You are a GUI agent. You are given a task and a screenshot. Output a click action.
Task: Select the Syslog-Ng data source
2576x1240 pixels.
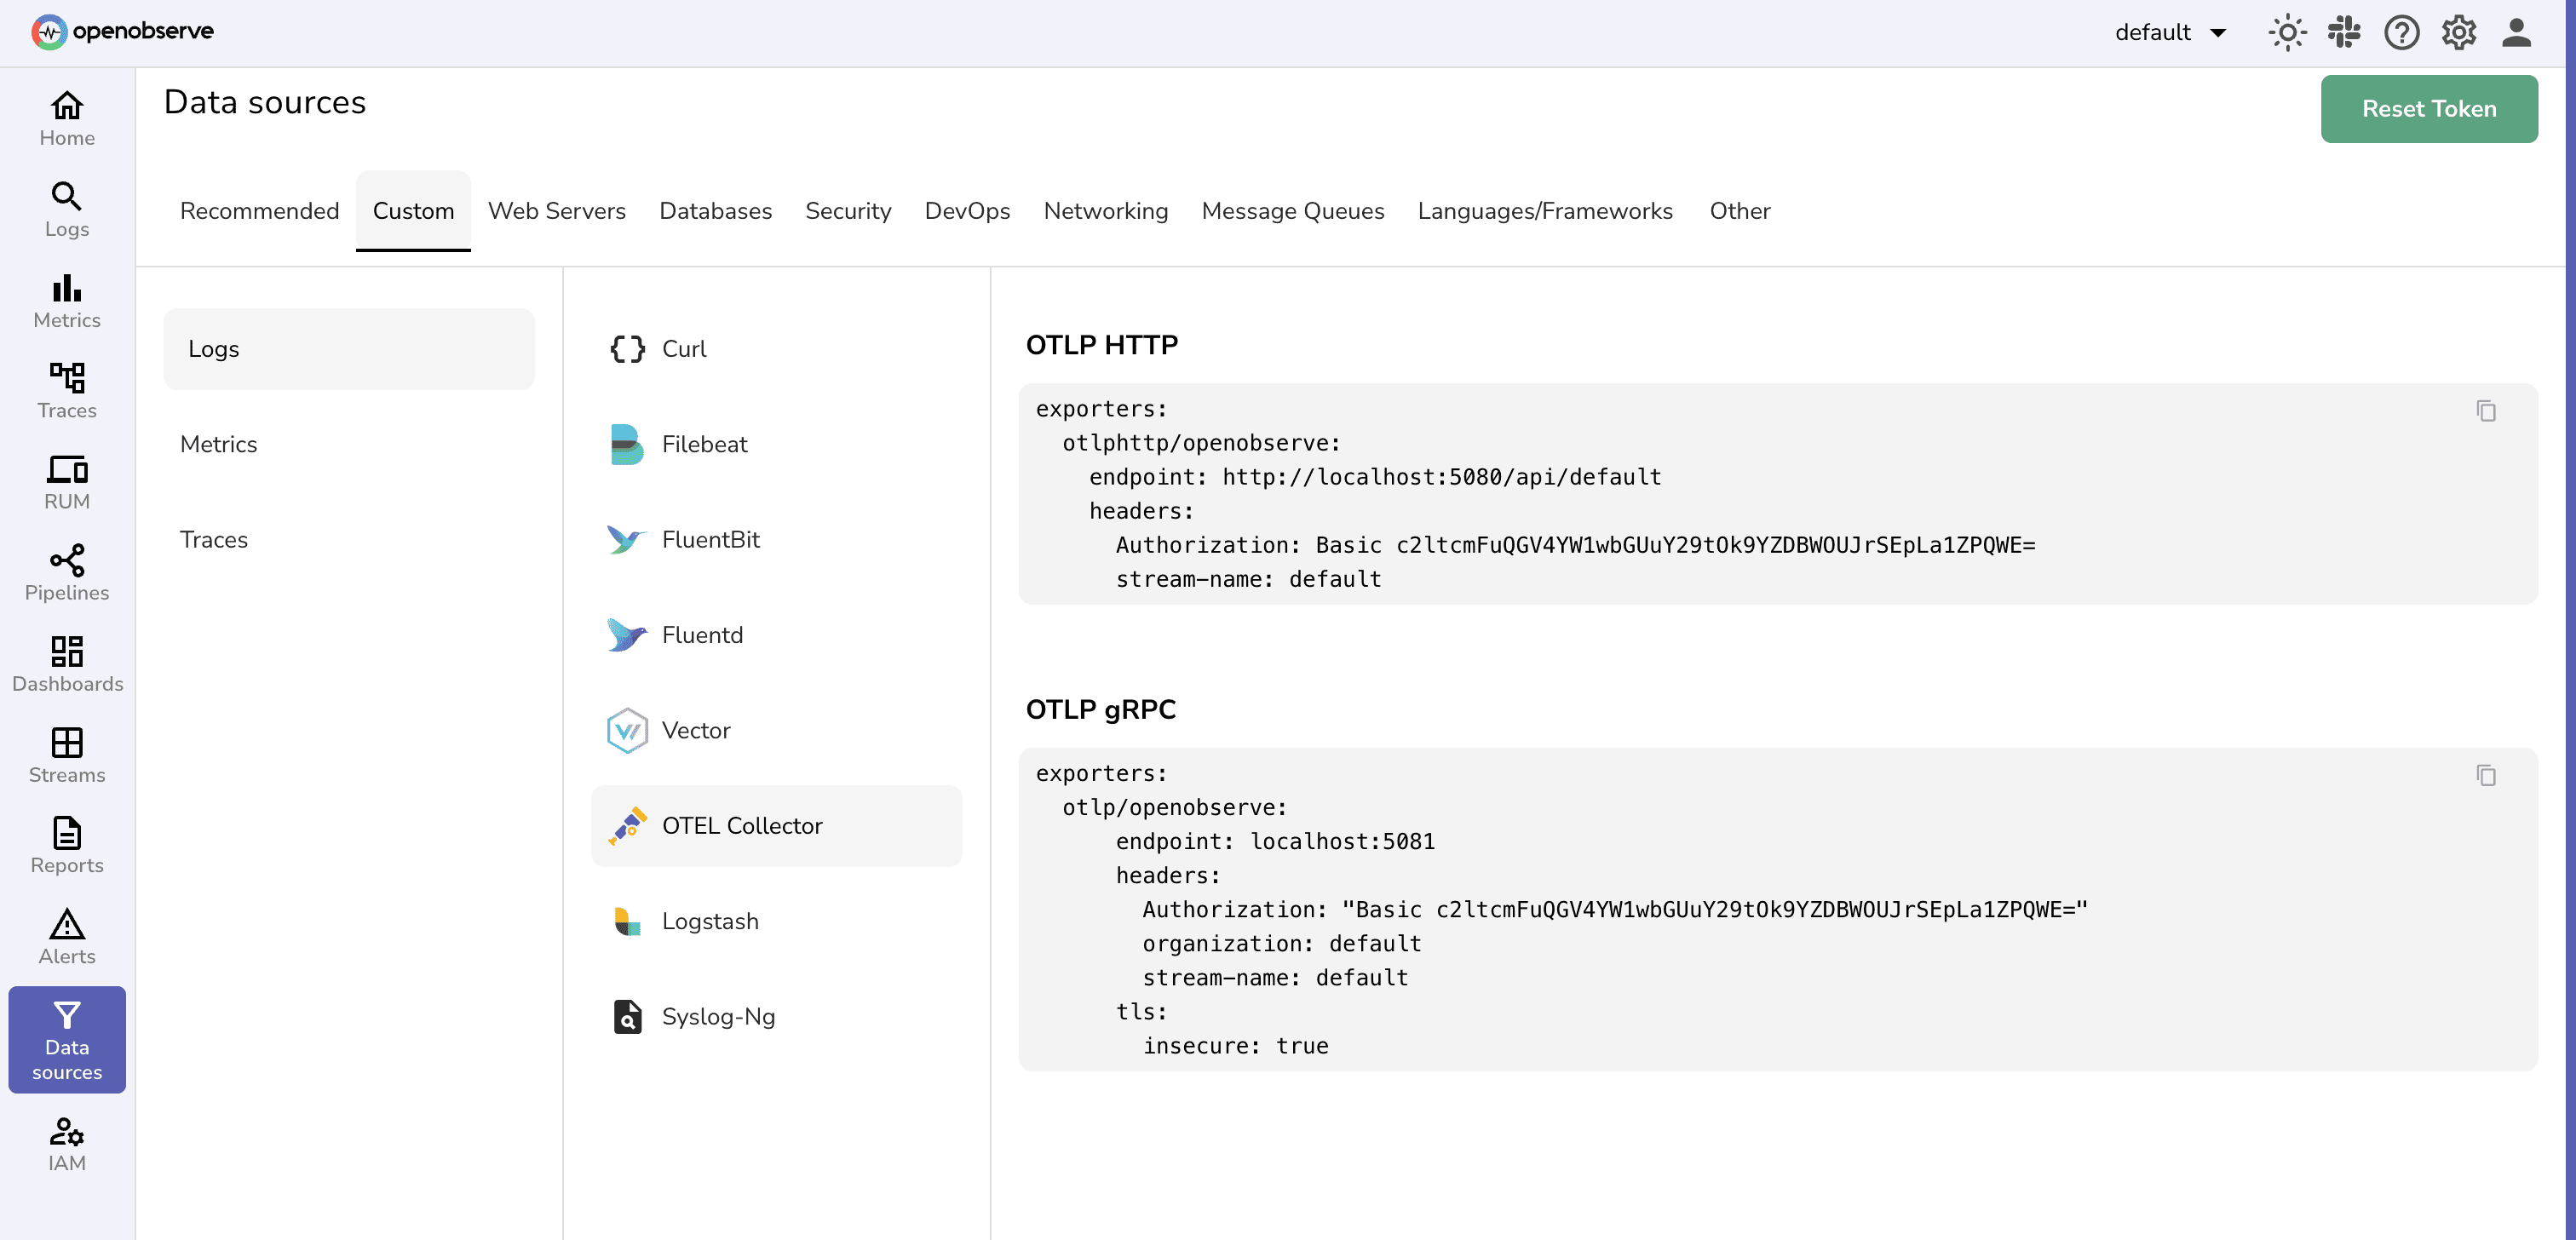718,1016
